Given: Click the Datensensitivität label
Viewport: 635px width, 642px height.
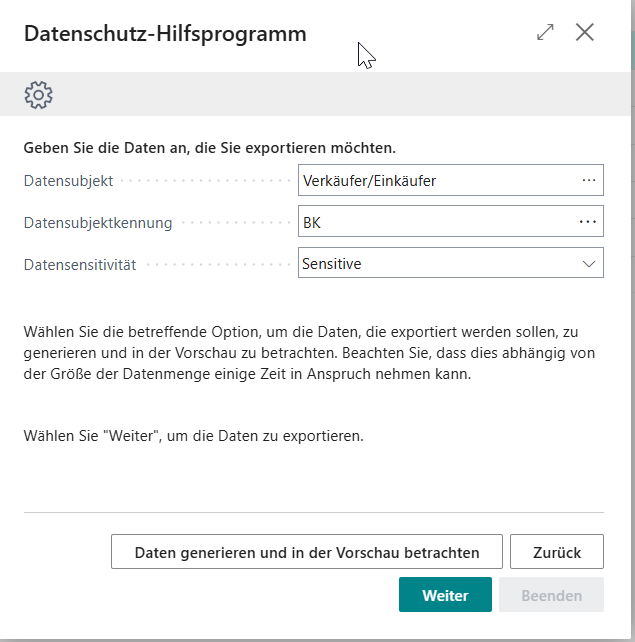Looking at the screenshot, I should 80,264.
